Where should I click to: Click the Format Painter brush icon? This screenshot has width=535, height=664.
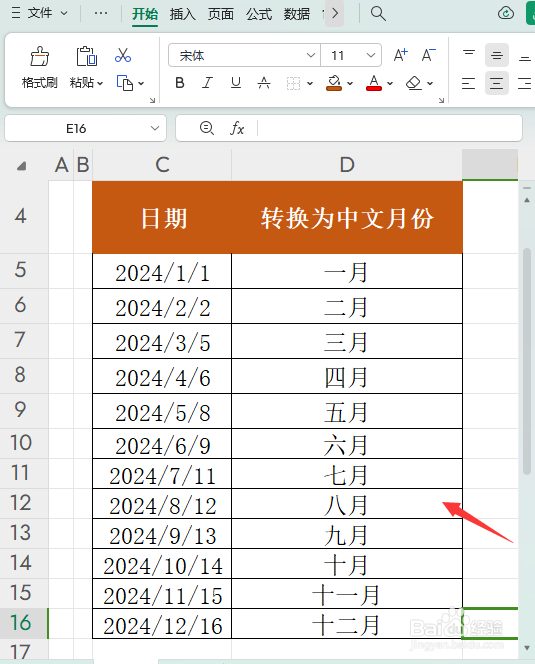point(40,56)
